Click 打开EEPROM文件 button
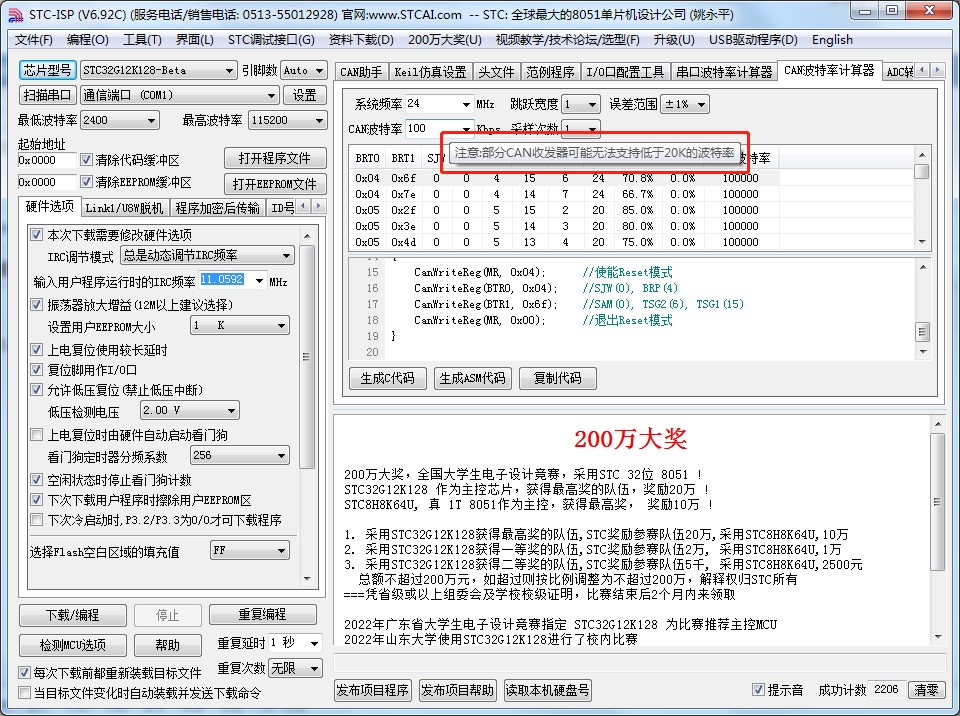960x716 pixels. [x=275, y=184]
